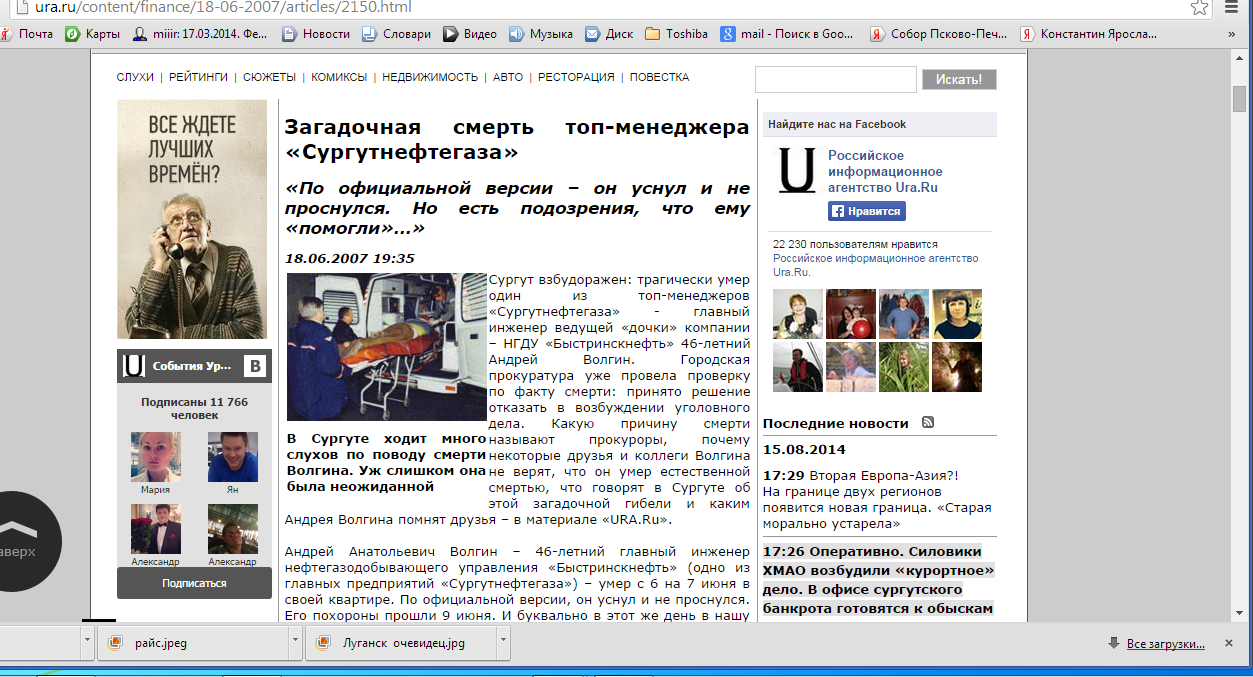Click the Подписаны 11 766 человек text

(194, 408)
